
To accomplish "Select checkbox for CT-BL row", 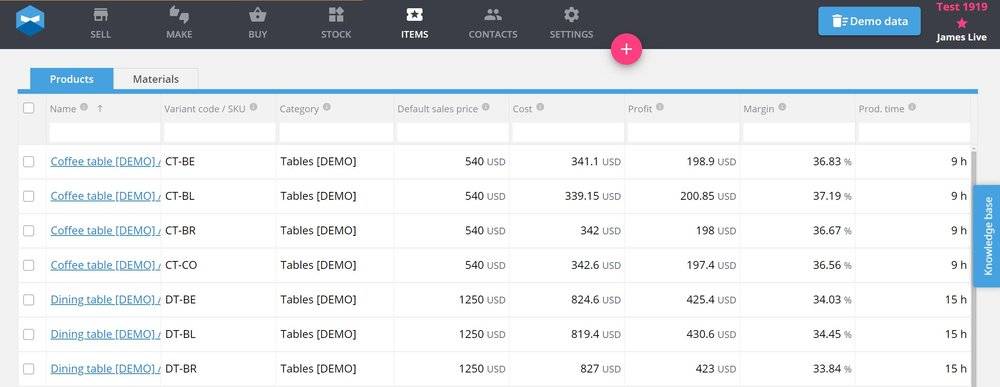I will 29,196.
